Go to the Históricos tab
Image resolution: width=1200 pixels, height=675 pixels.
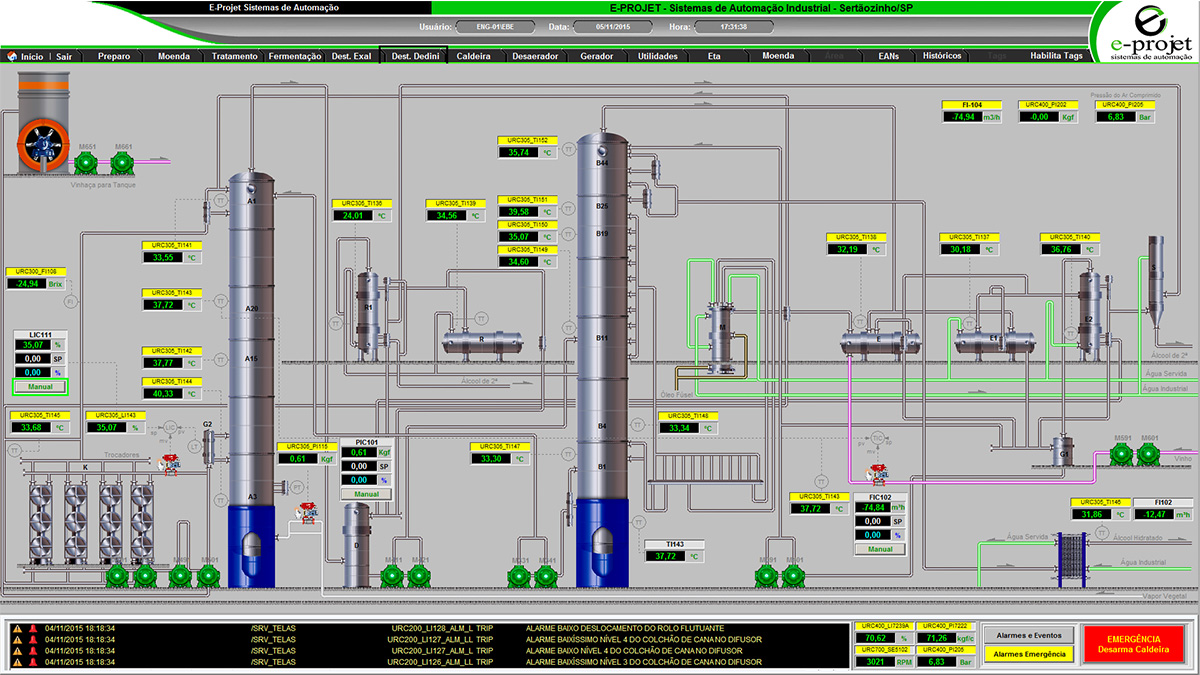click(x=942, y=57)
